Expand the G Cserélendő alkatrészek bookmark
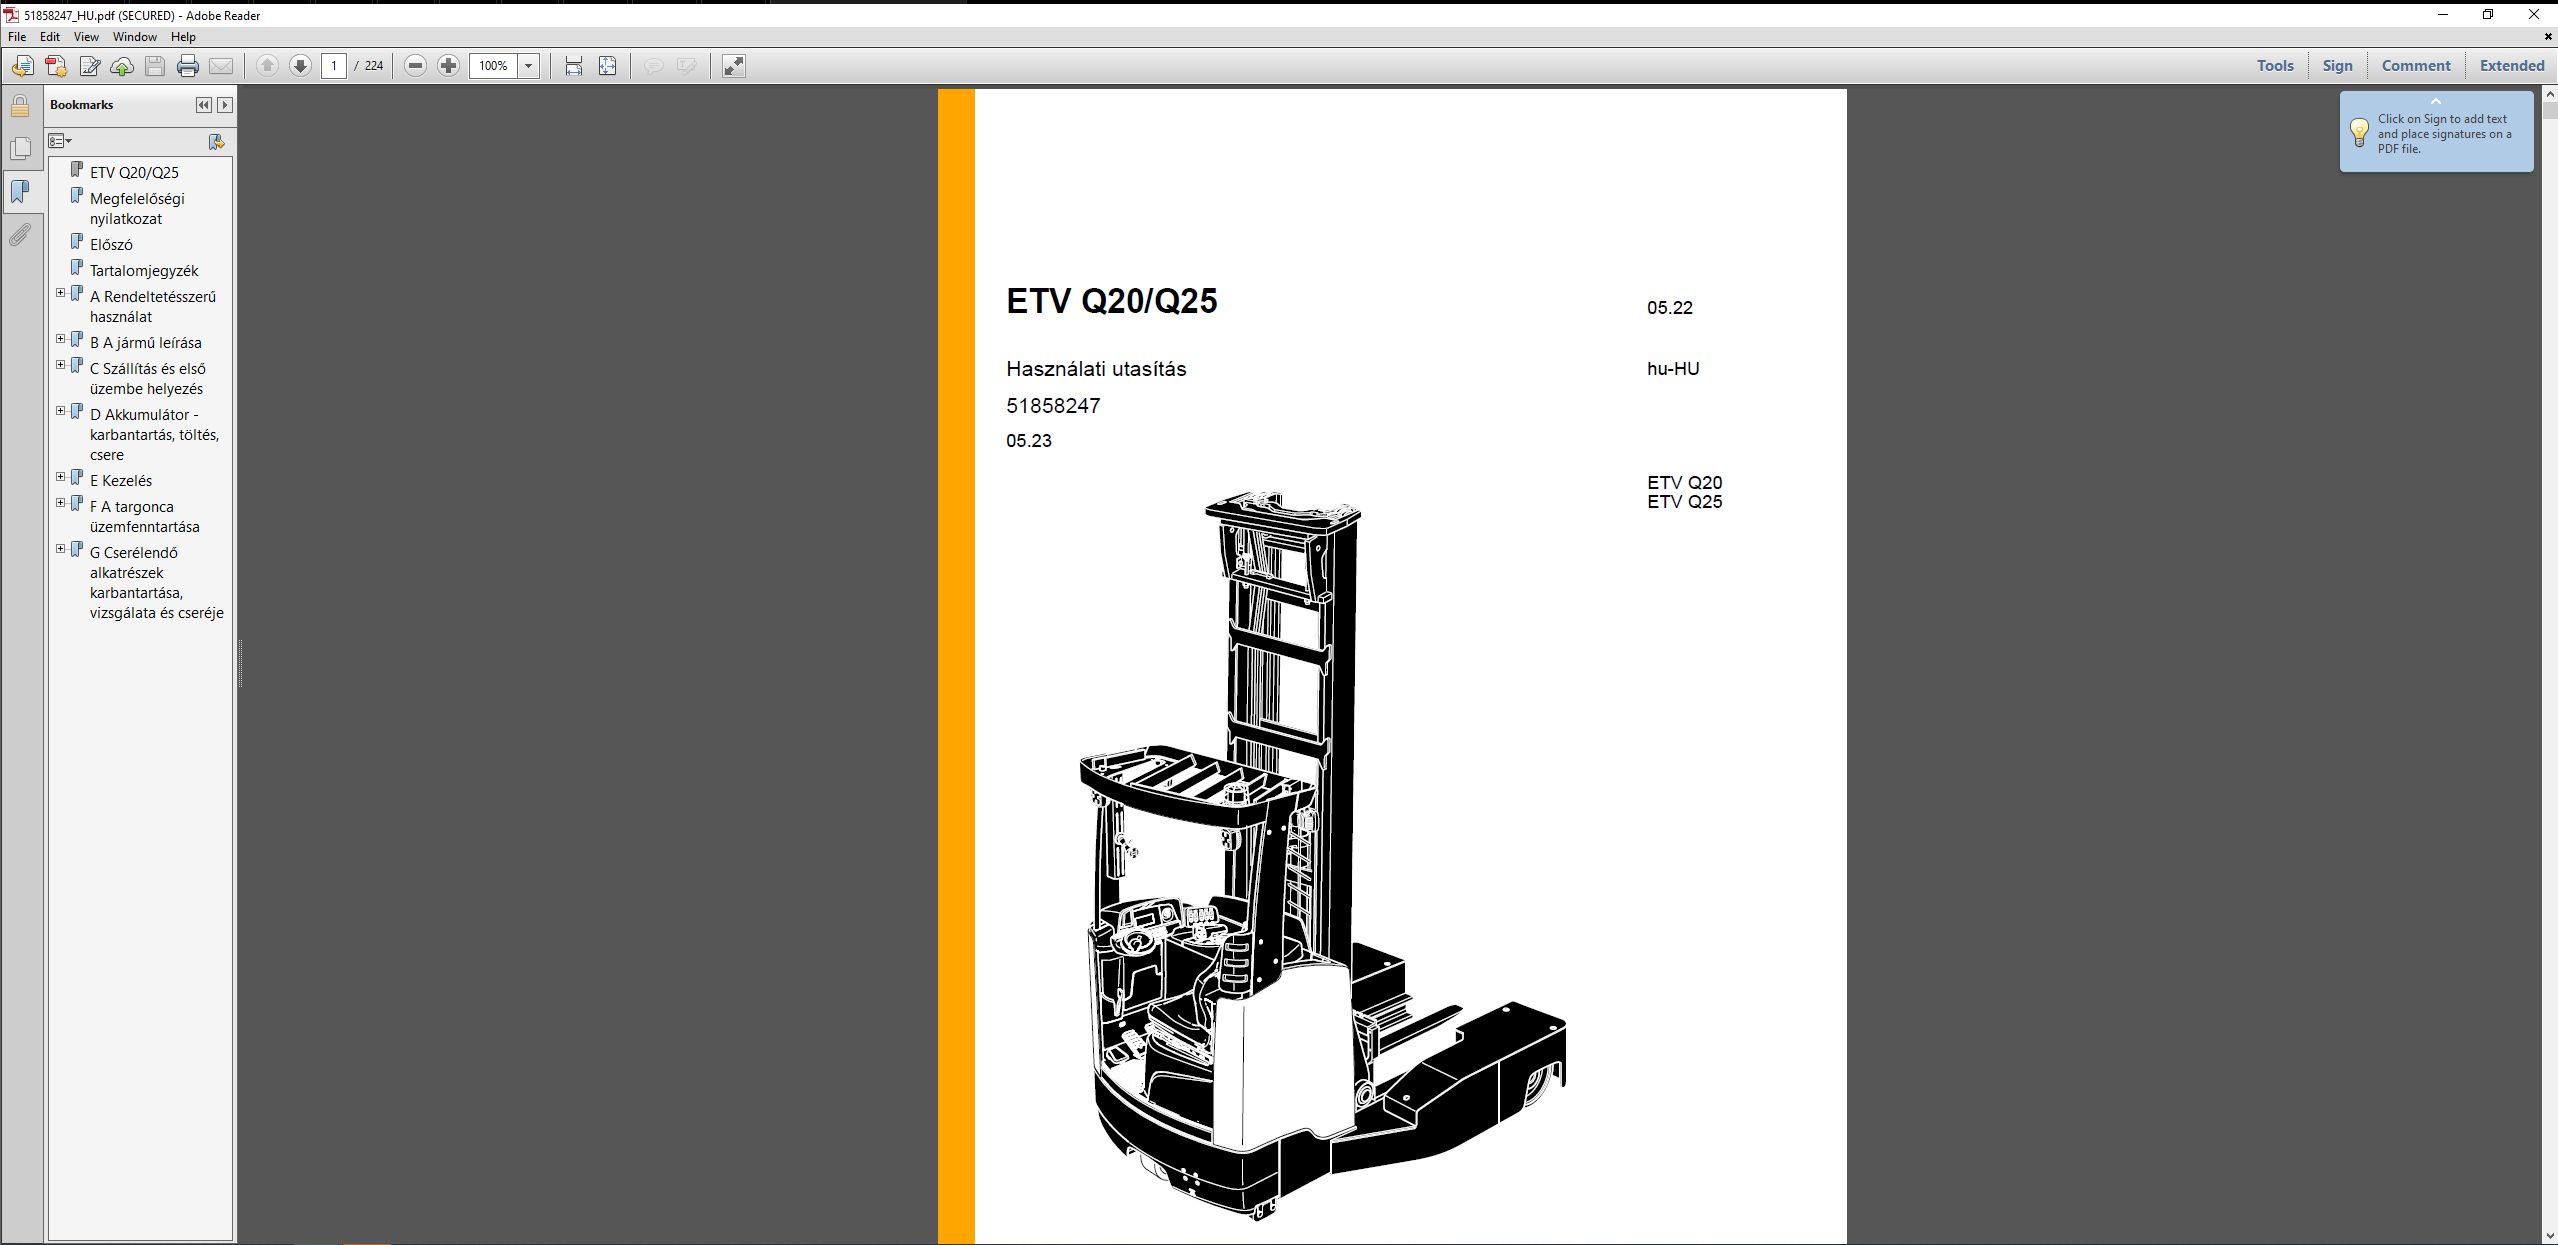 pyautogui.click(x=60, y=549)
